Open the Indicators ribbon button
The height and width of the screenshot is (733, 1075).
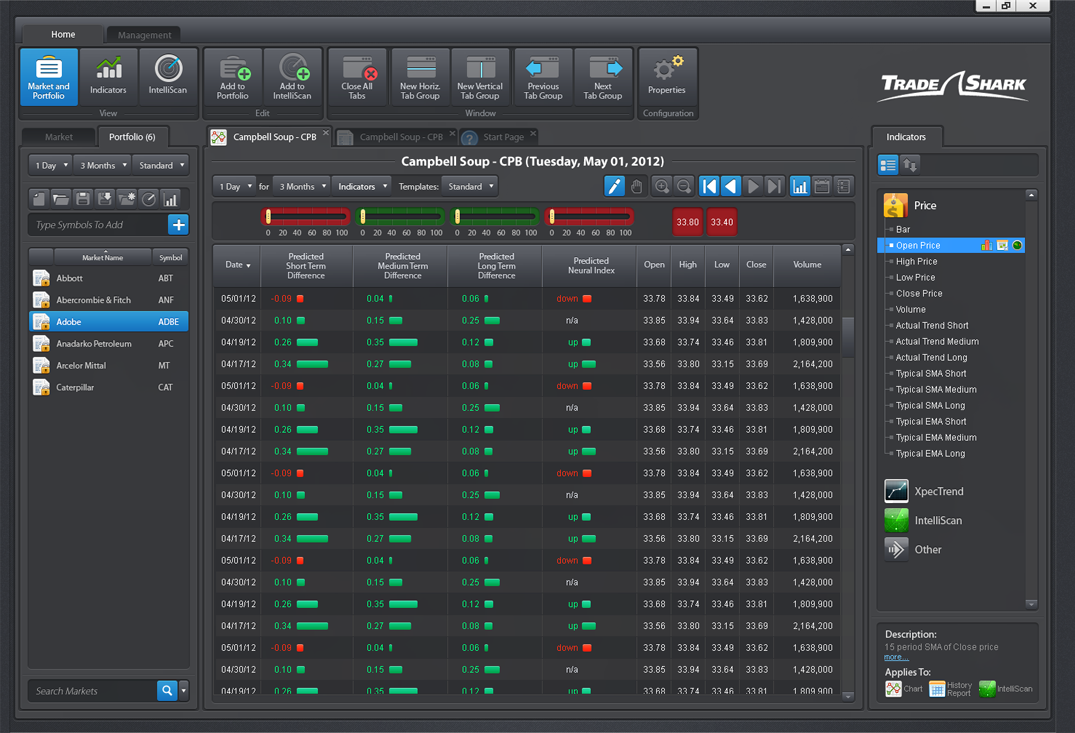pos(108,77)
